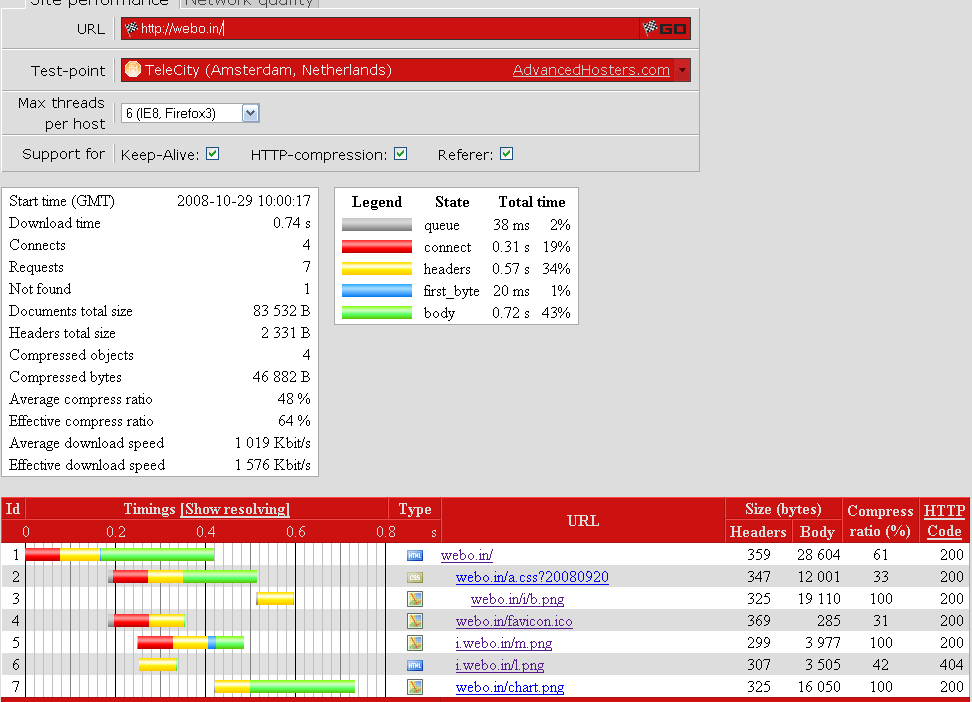Click the HTML type icon for l.png
The width and height of the screenshot is (972, 702).
[x=414, y=665]
